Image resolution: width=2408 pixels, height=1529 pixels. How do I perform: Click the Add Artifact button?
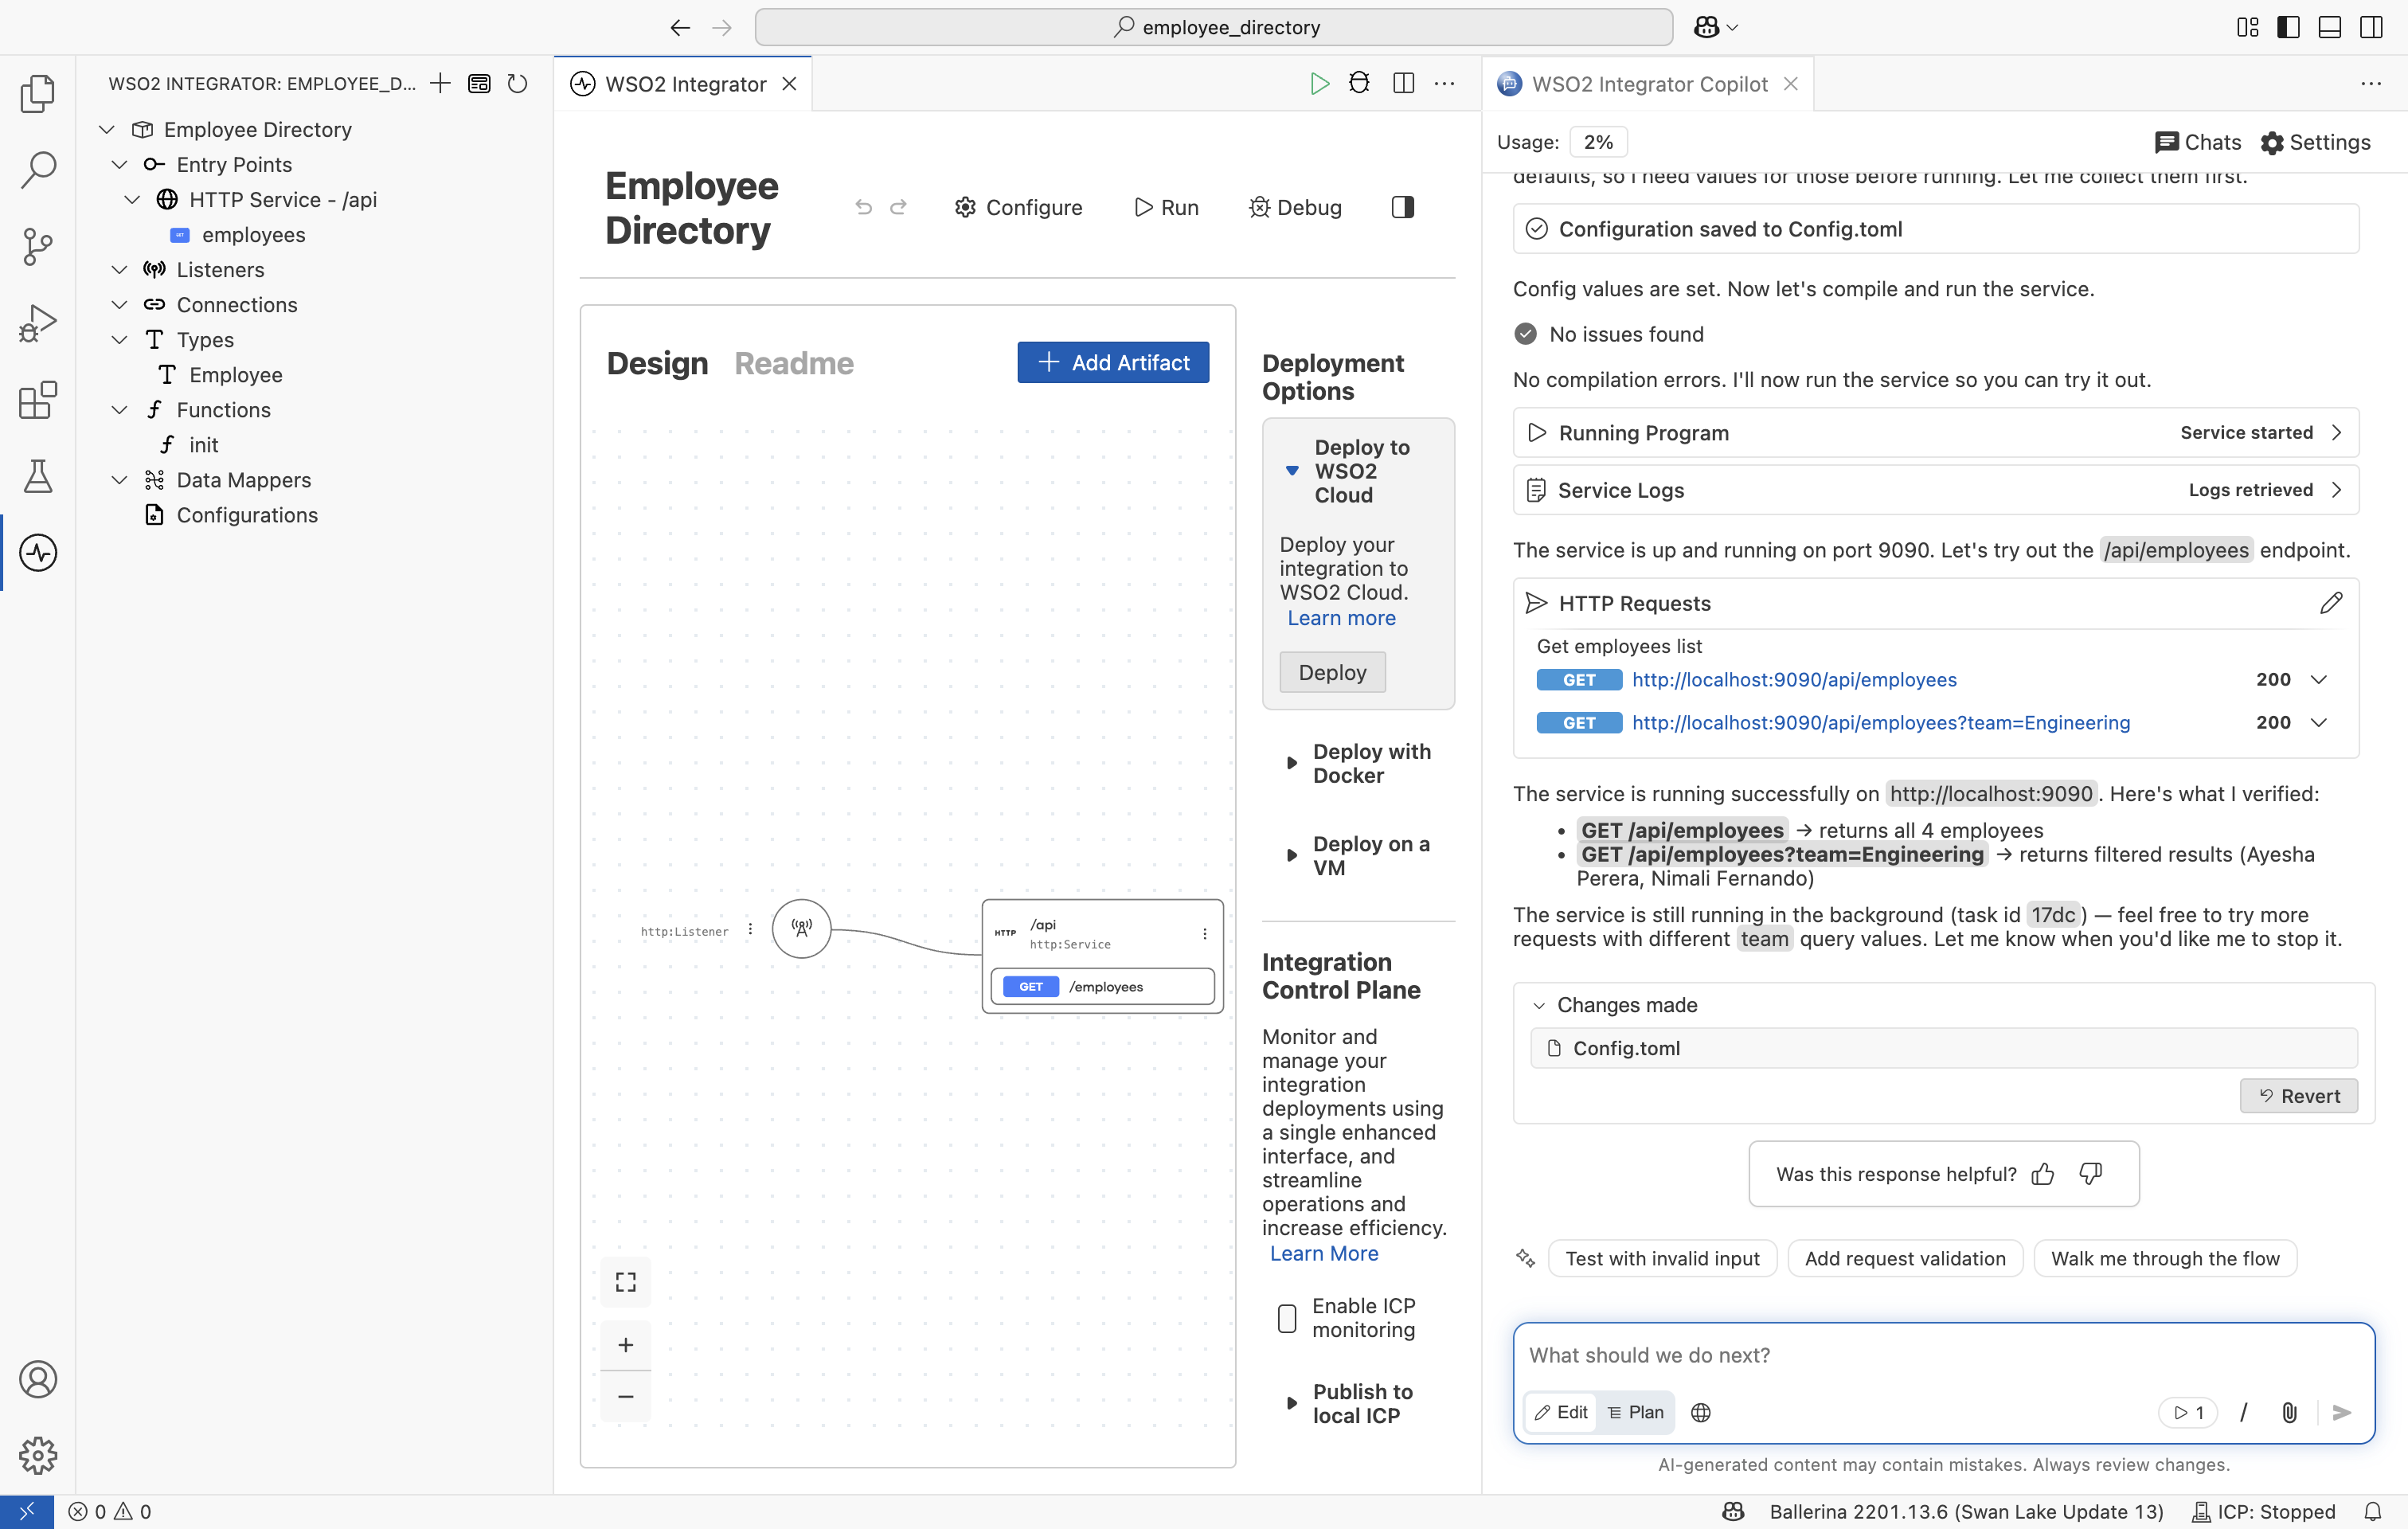[x=1113, y=362]
